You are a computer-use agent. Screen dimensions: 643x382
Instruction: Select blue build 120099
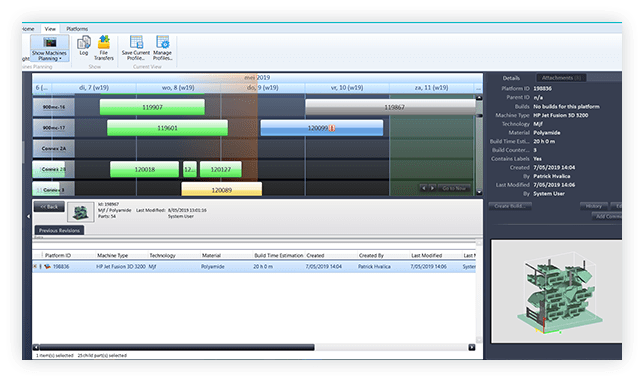[x=322, y=128]
